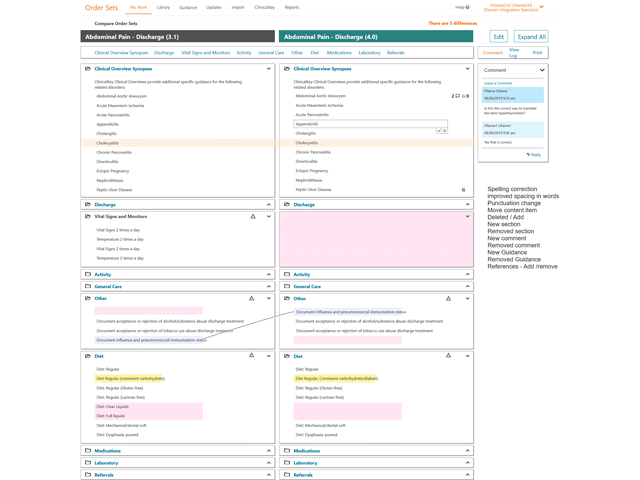Screen dimensions: 640x480
Task: Click the Reply arrow in comment panel
Action: tap(533, 154)
